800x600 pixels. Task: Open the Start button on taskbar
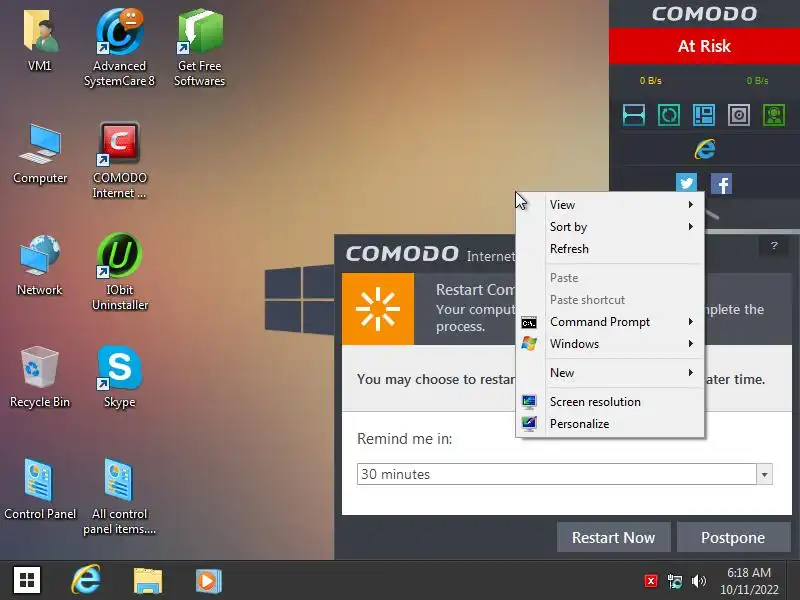27,580
